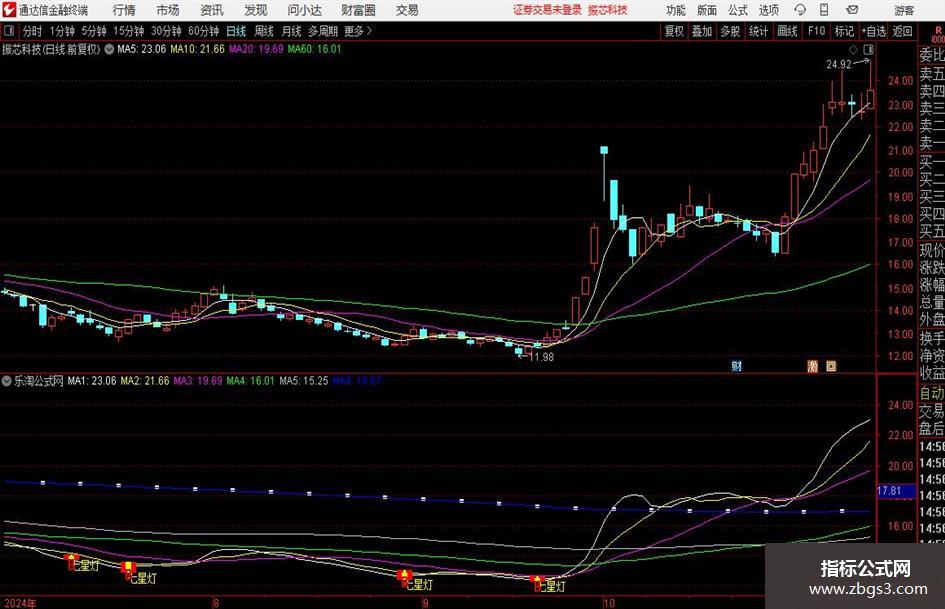Viewport: 945px width, 609px height.
Task: Click the 复权 toolbar button
Action: coord(674,31)
